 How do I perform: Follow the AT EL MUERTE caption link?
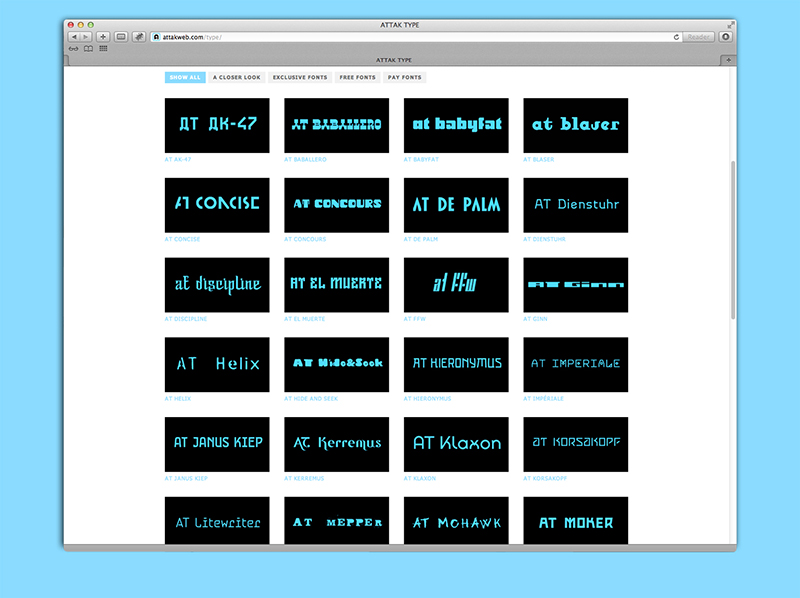(305, 319)
